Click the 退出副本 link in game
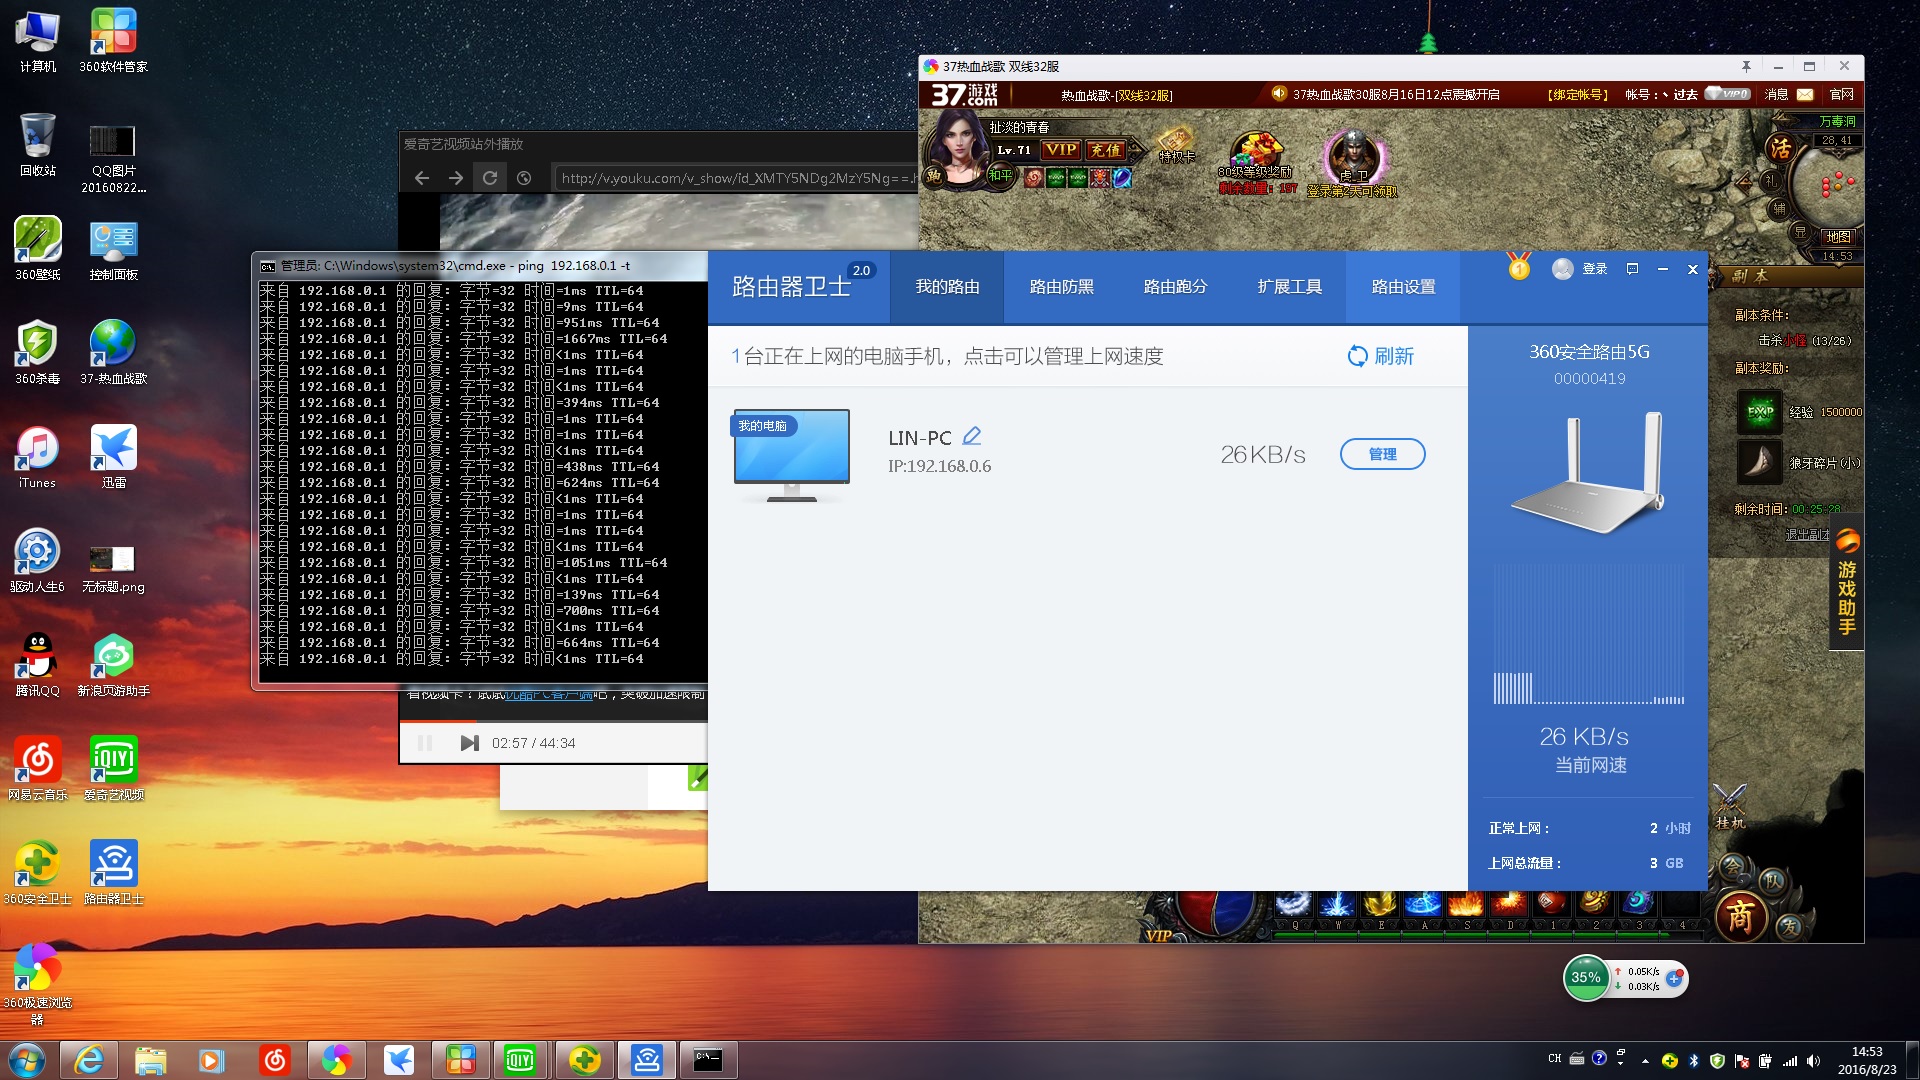 (x=1808, y=535)
